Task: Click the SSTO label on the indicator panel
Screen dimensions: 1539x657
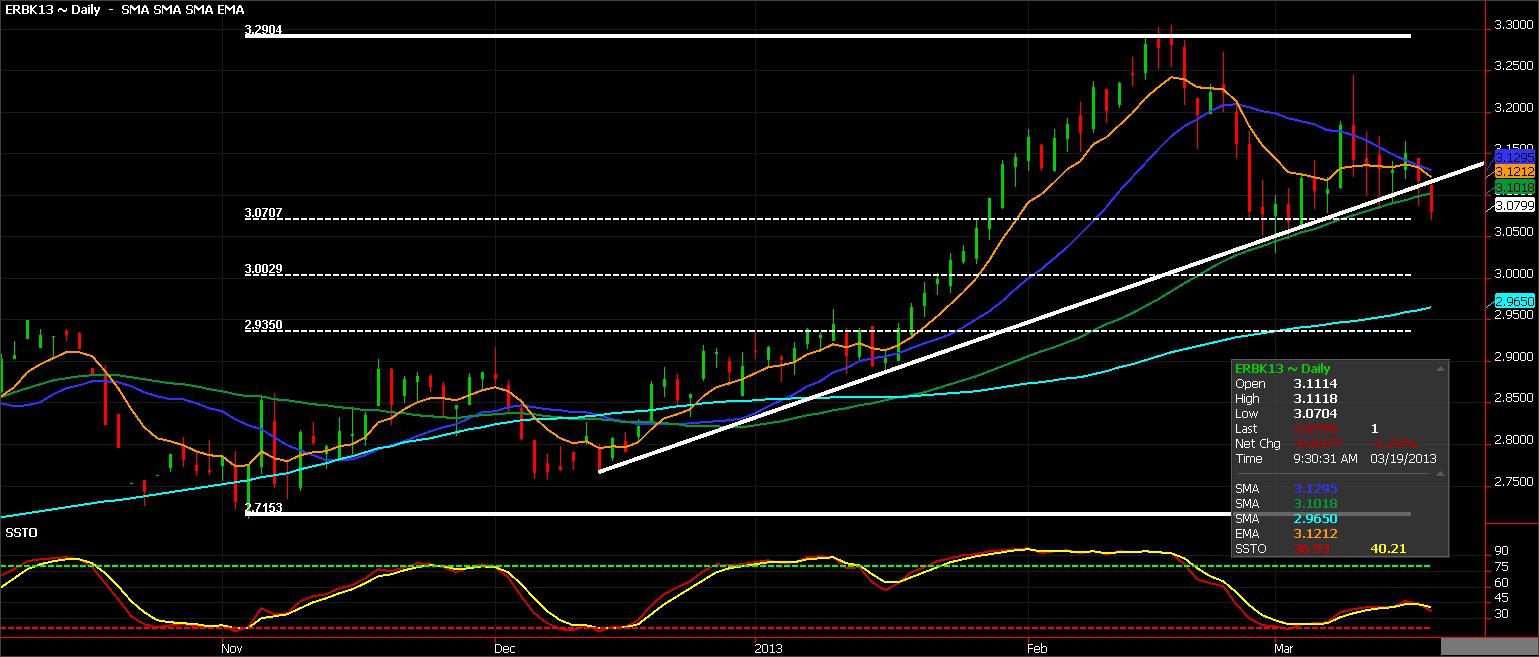Action: [x=22, y=532]
